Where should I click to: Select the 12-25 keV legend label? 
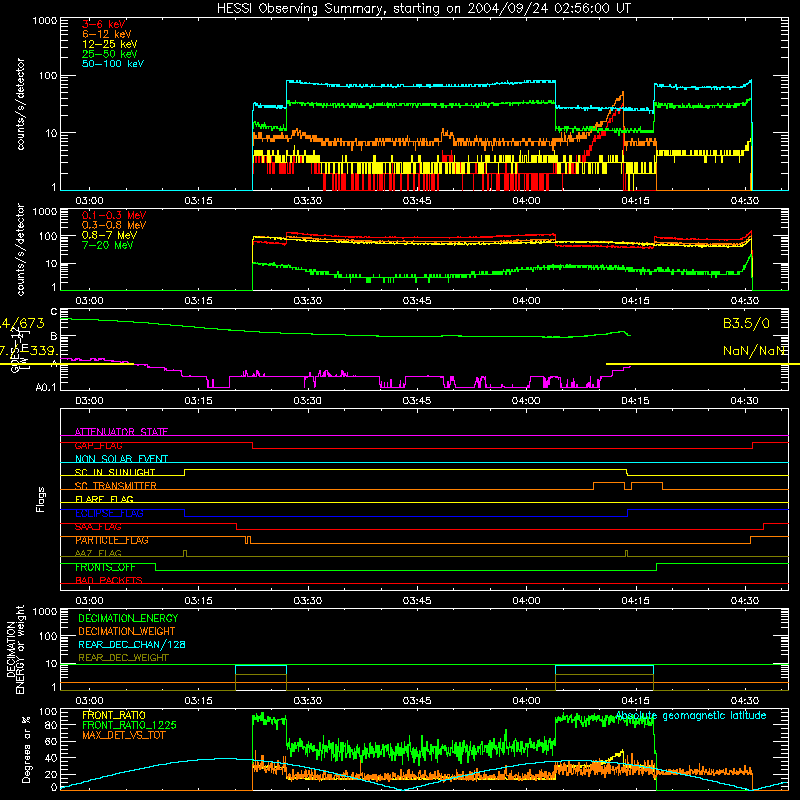click(110, 44)
